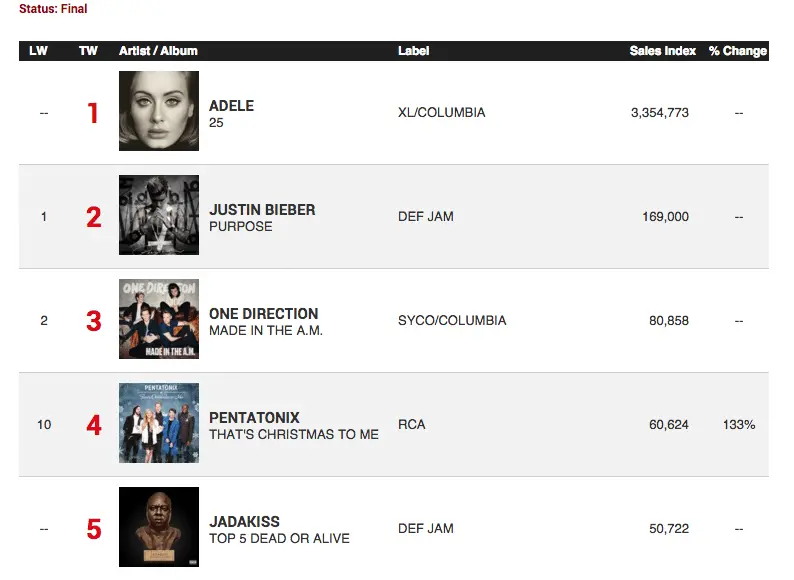
Task: Select MADE IN THE A.M. album title
Action: 265,330
